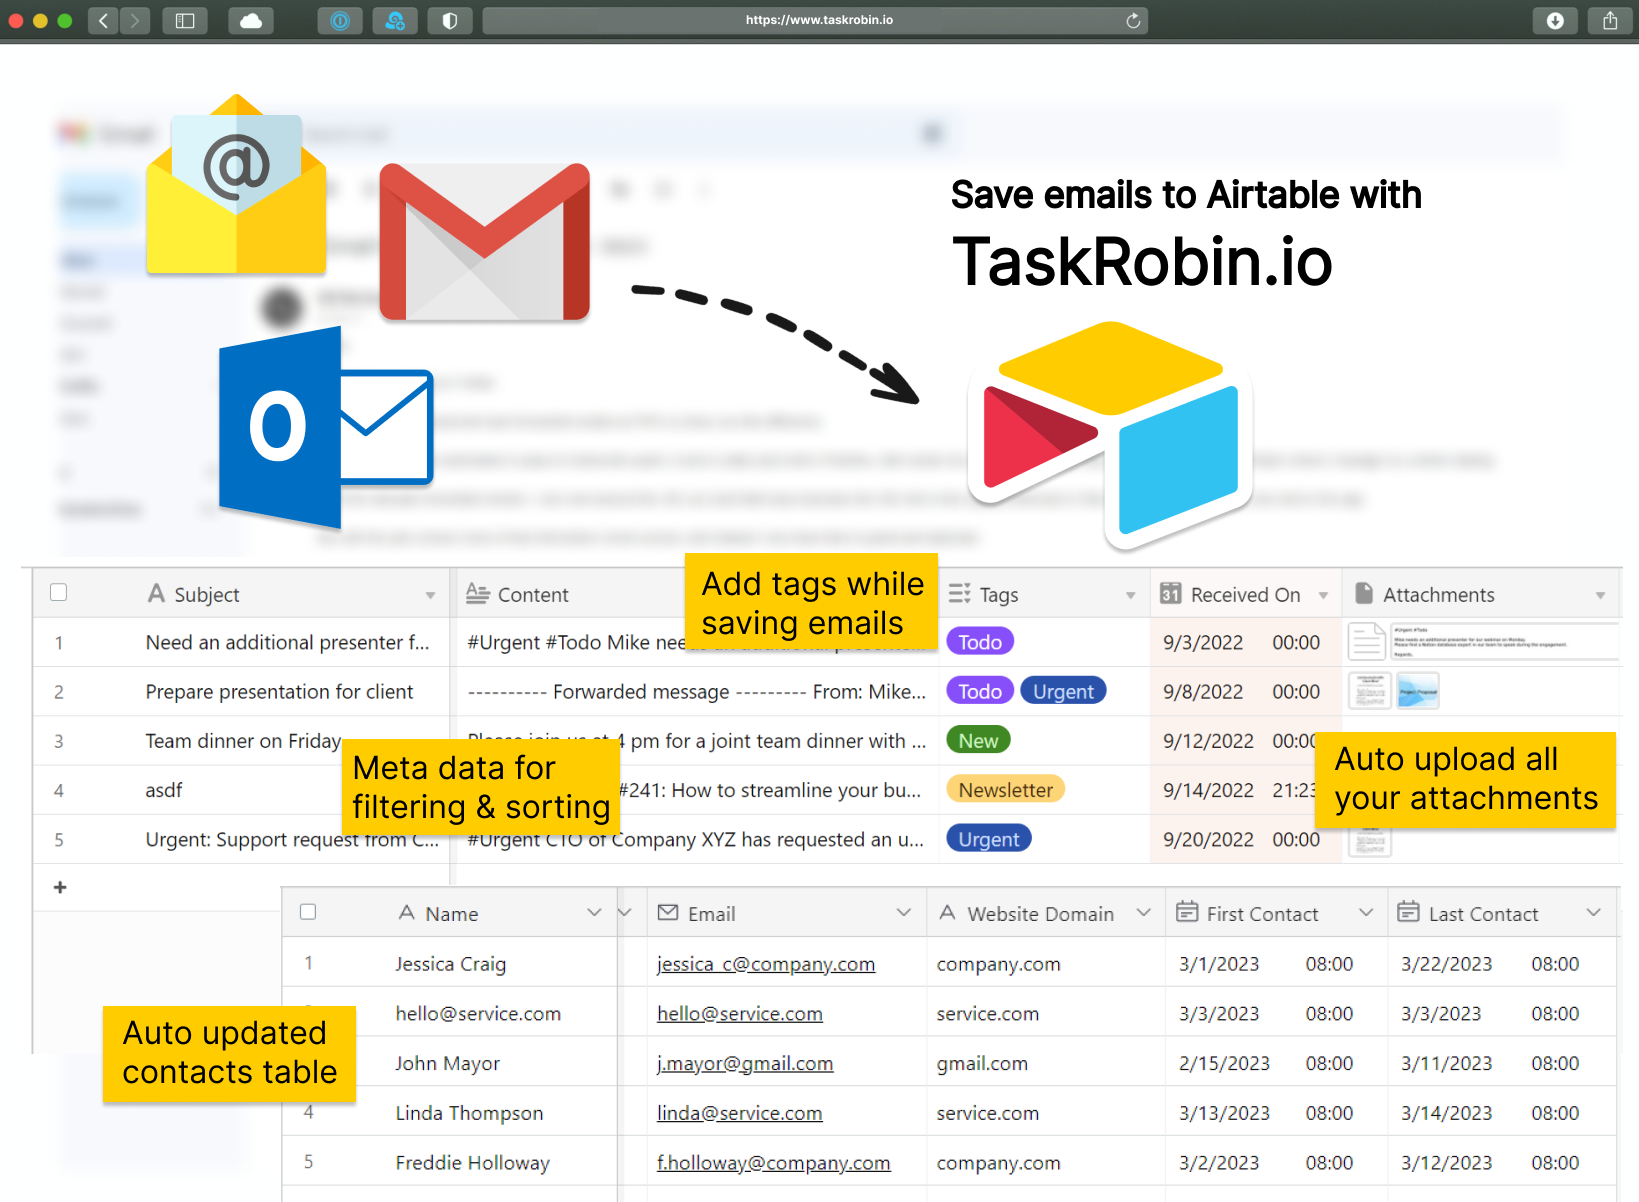Click the Urgent tag in row 5
The width and height of the screenshot is (1639, 1202).
[988, 839]
